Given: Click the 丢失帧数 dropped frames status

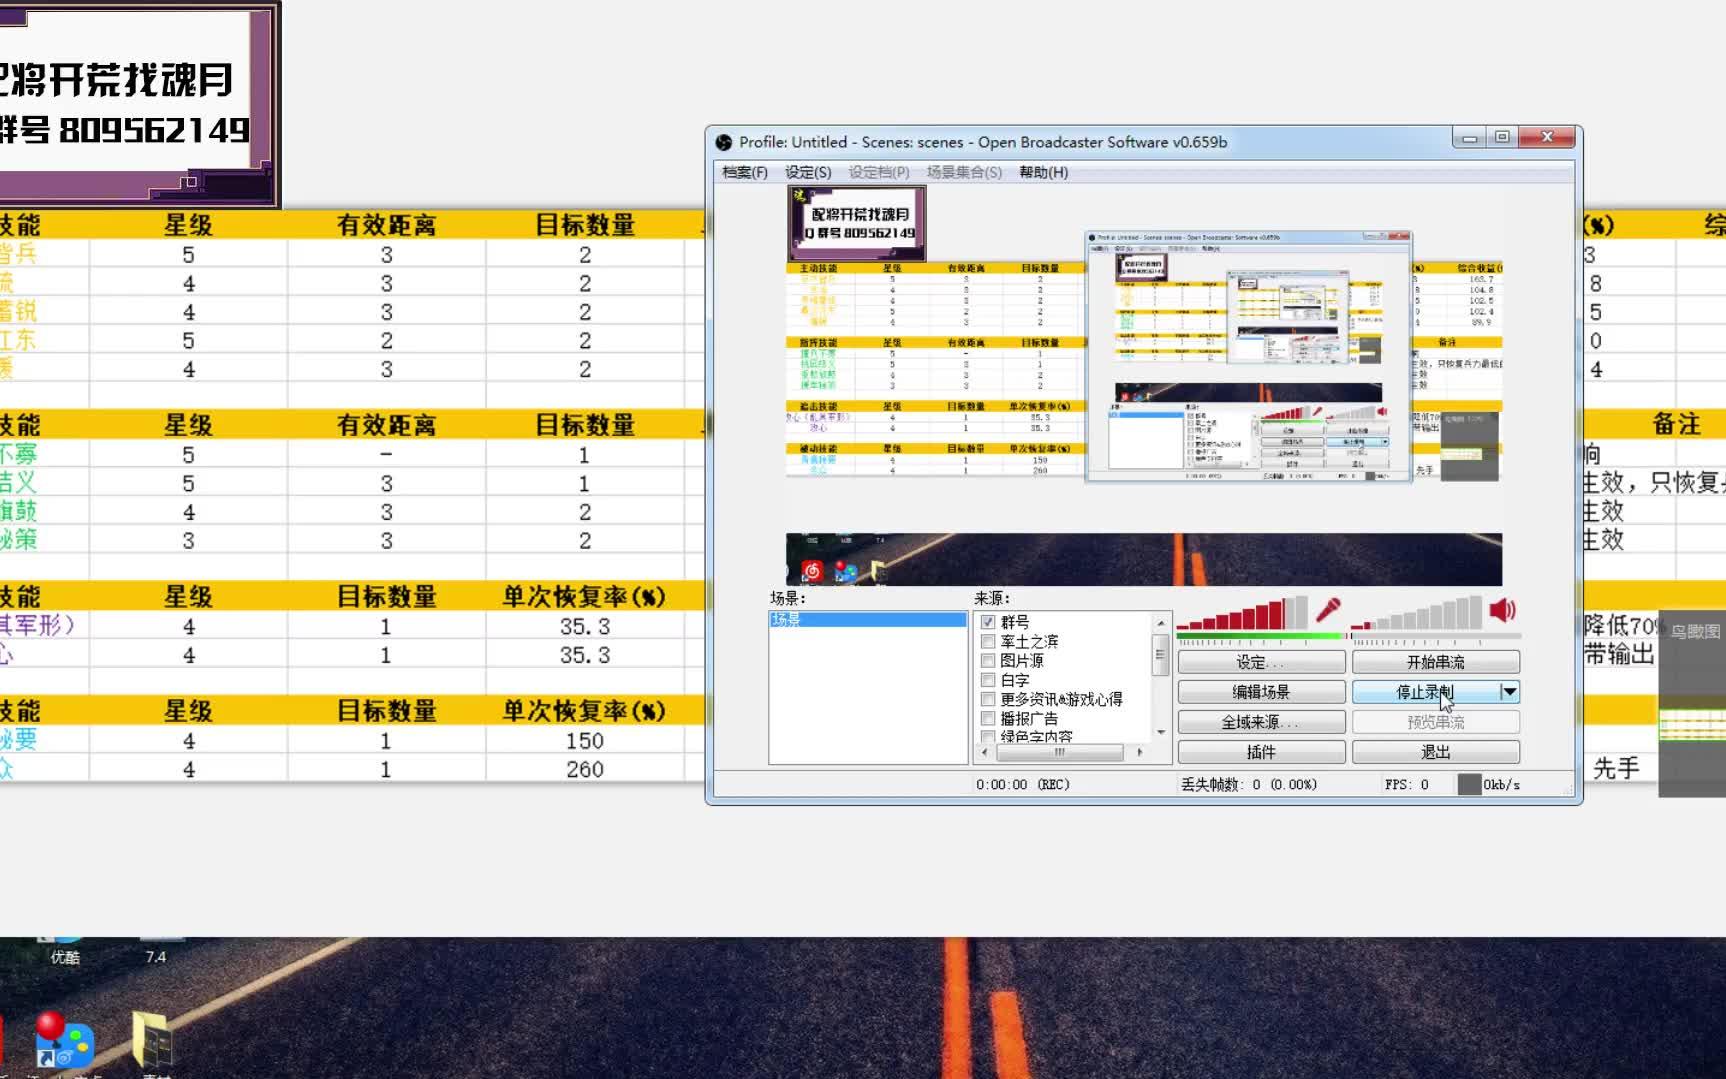Looking at the screenshot, I should [1249, 785].
